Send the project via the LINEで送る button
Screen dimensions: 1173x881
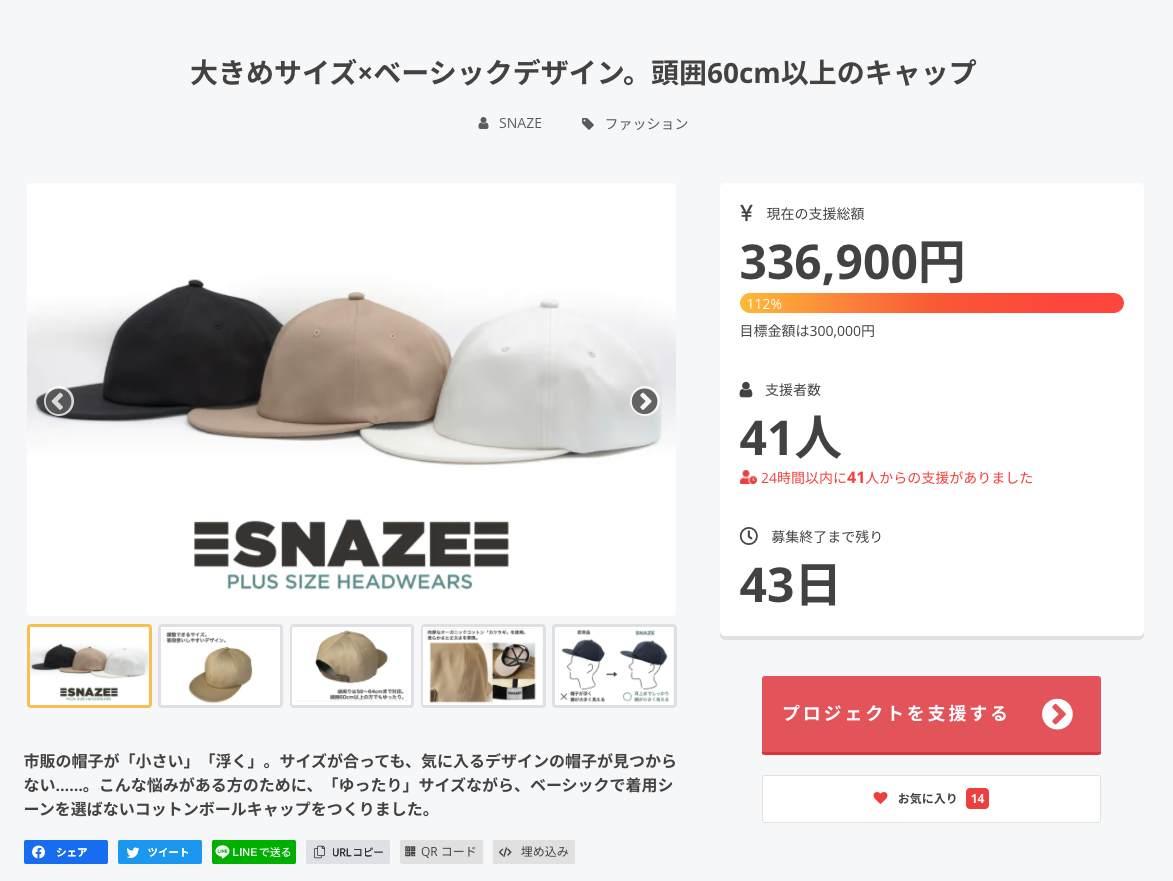tap(254, 852)
